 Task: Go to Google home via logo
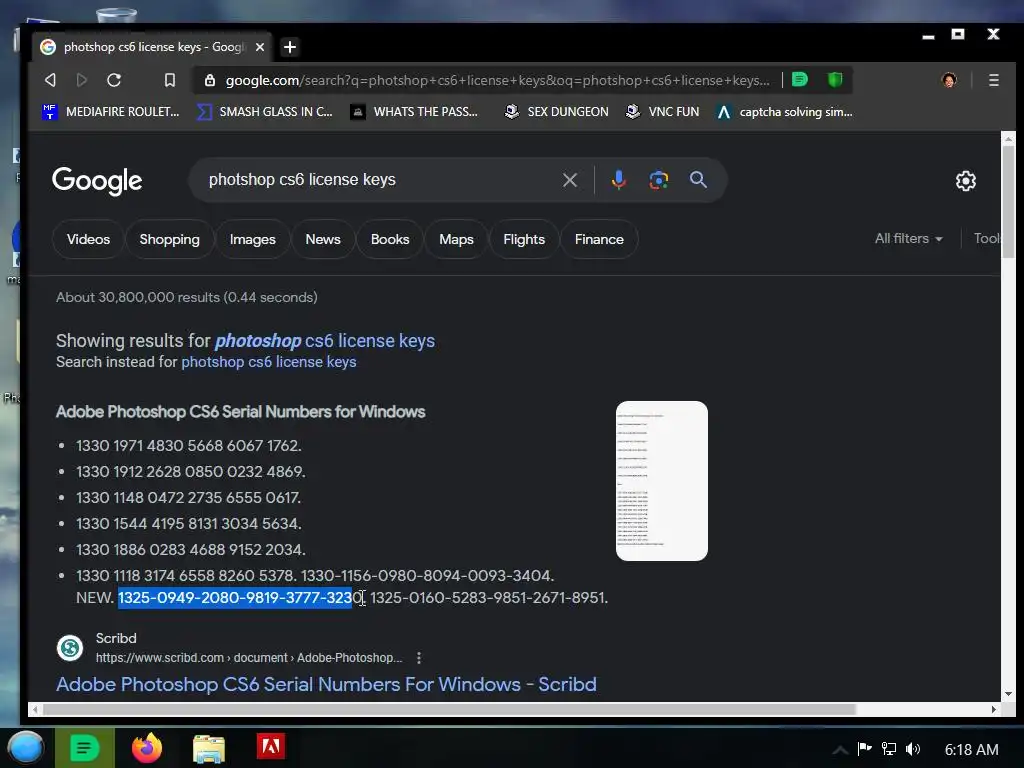pyautogui.click(x=97, y=181)
